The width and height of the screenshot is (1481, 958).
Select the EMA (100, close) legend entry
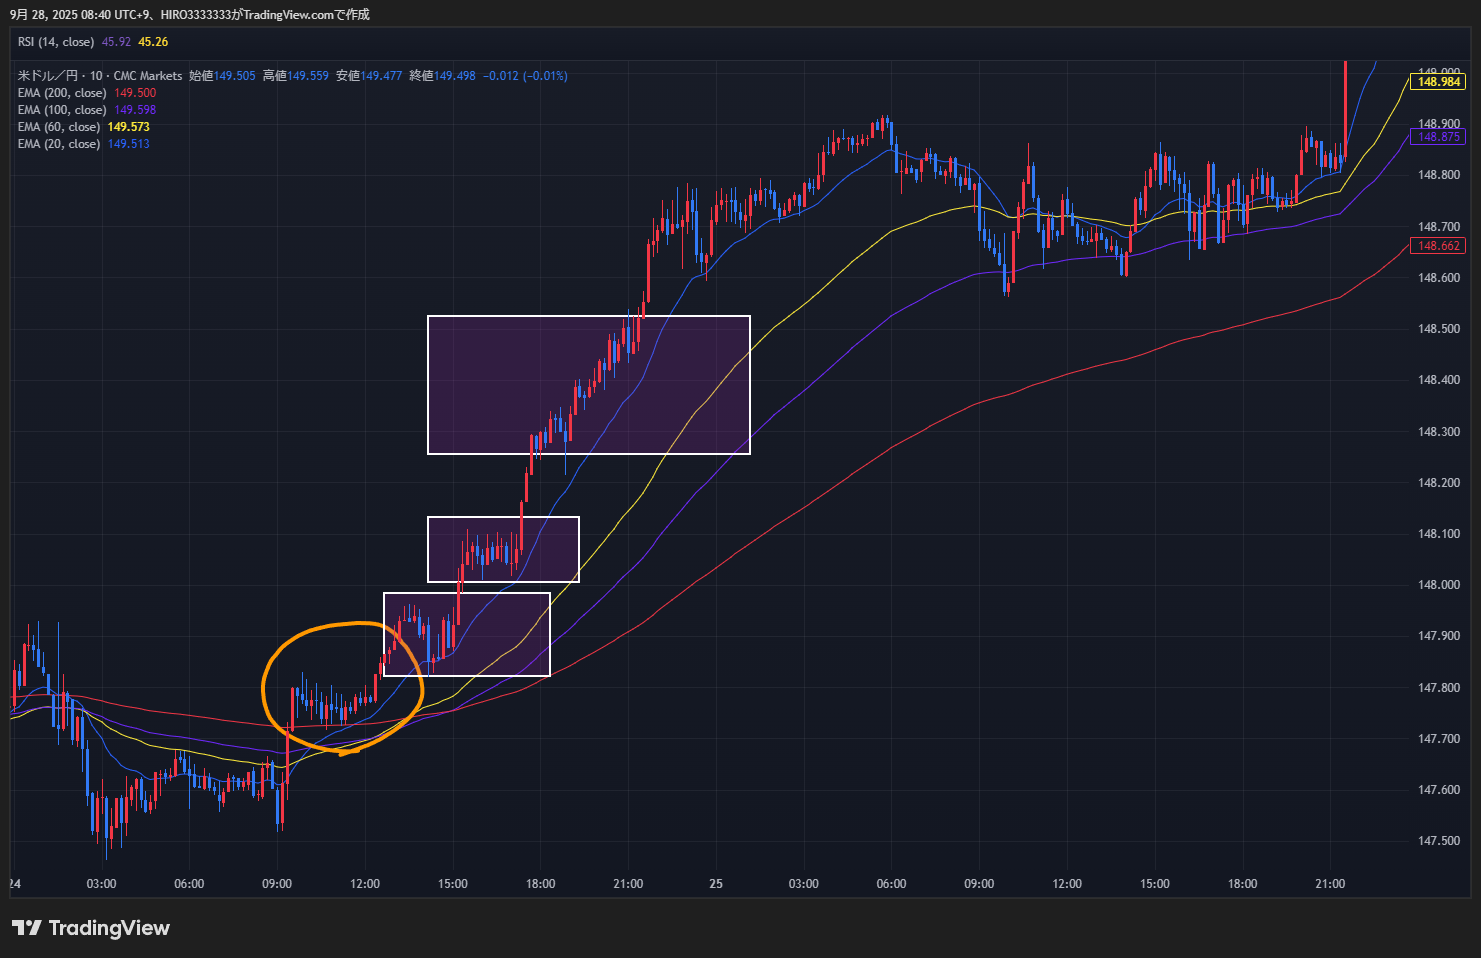[62, 110]
